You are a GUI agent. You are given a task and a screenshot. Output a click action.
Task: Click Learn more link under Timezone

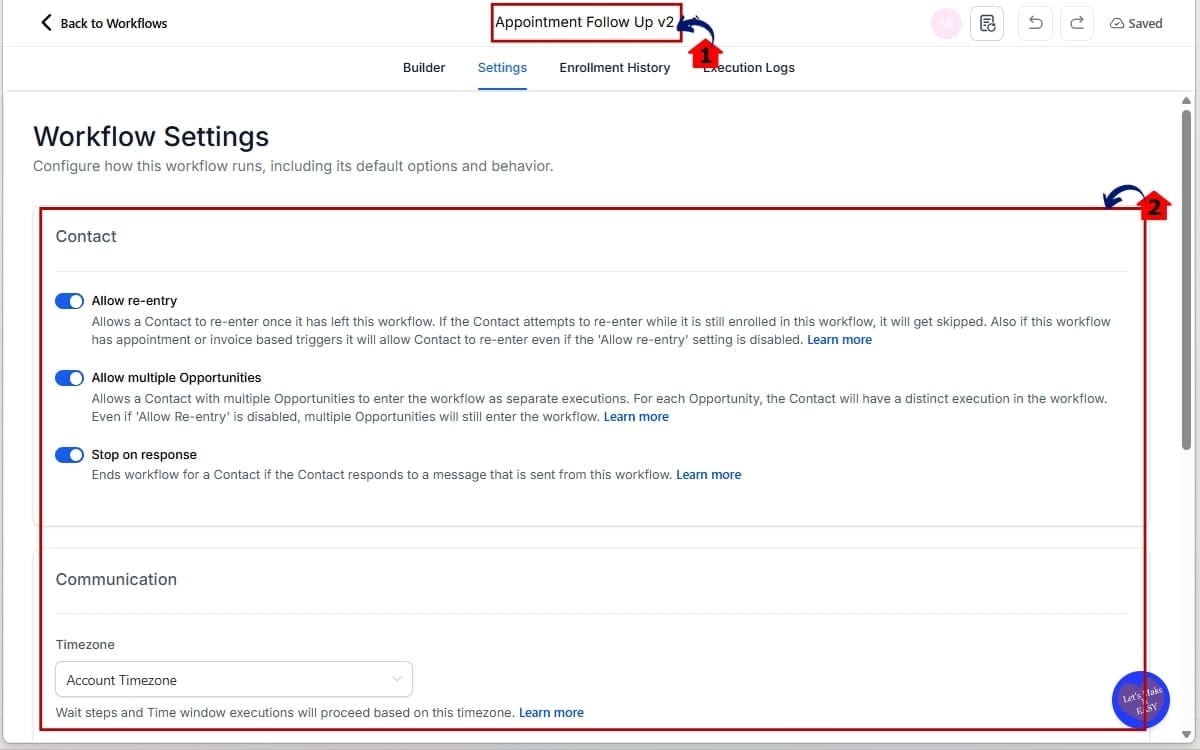551,713
